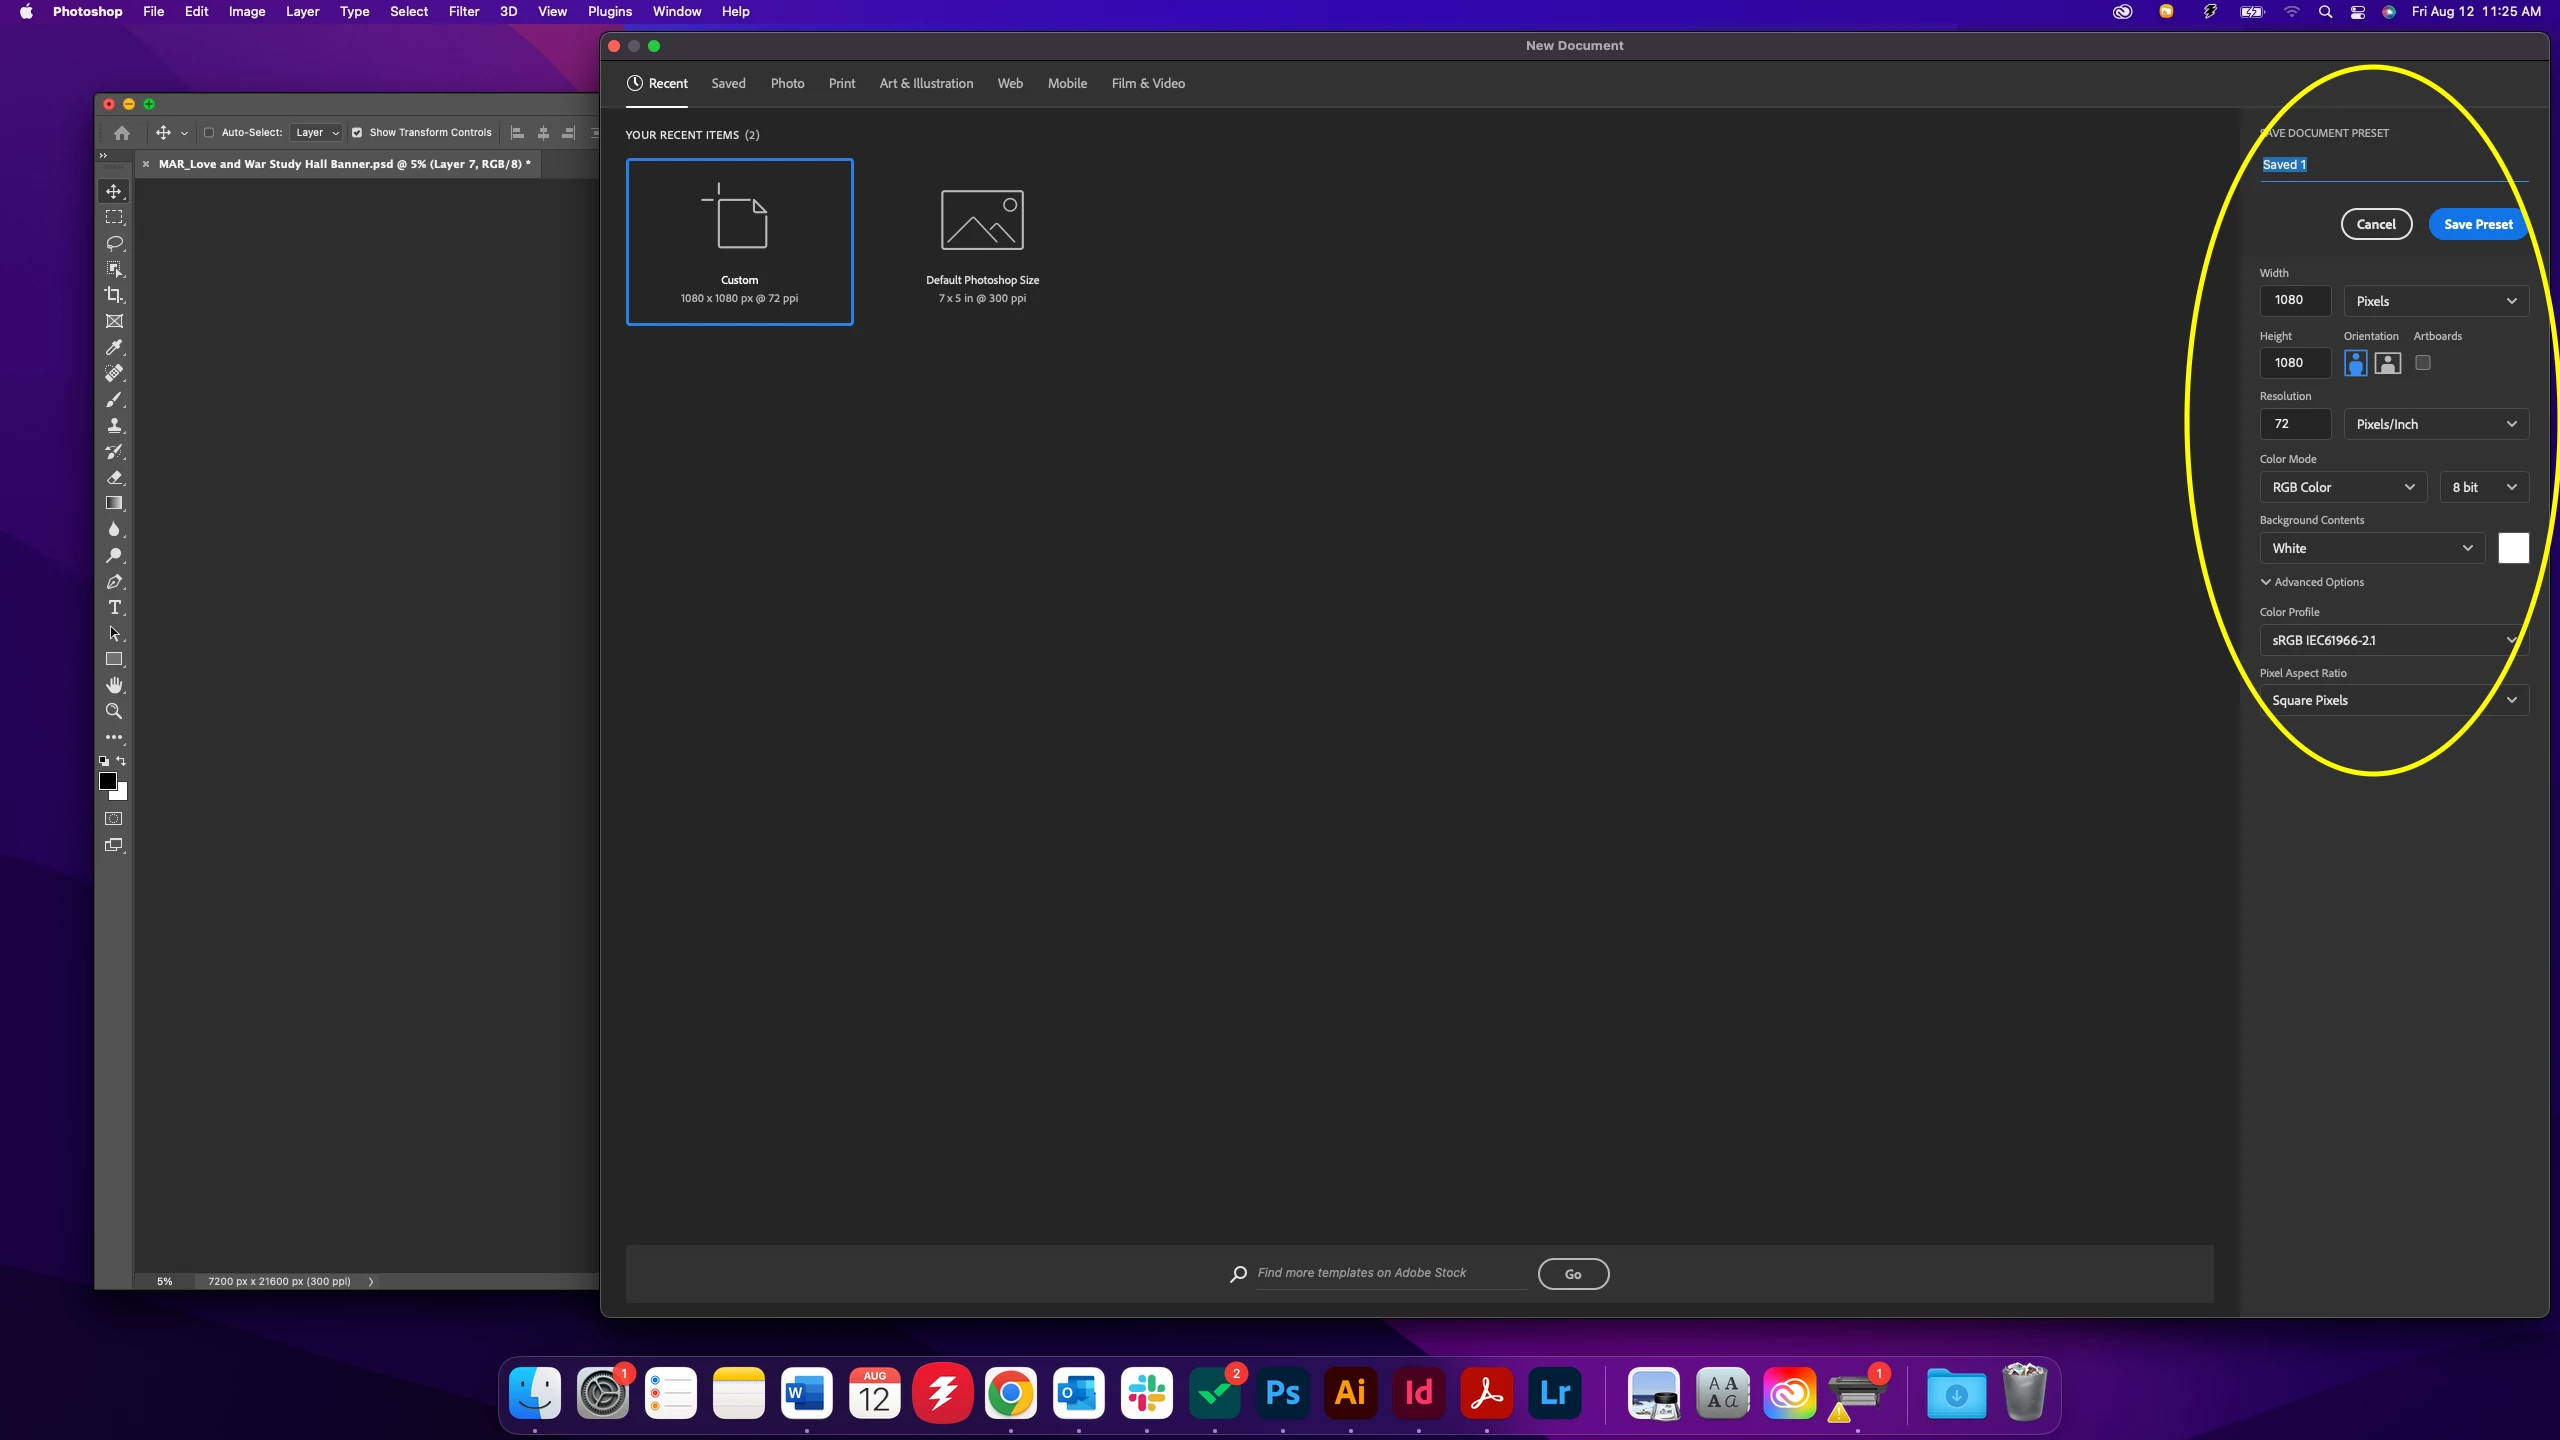Select the Lasso tool
This screenshot has width=2560, height=1440.
click(x=114, y=243)
